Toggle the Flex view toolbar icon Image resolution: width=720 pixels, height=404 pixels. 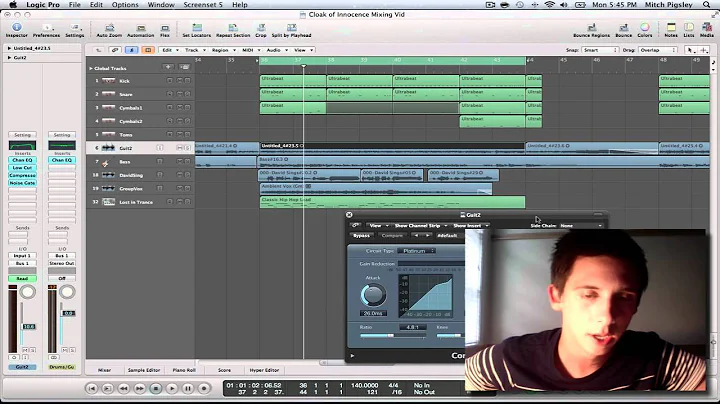pyautogui.click(x=164, y=28)
